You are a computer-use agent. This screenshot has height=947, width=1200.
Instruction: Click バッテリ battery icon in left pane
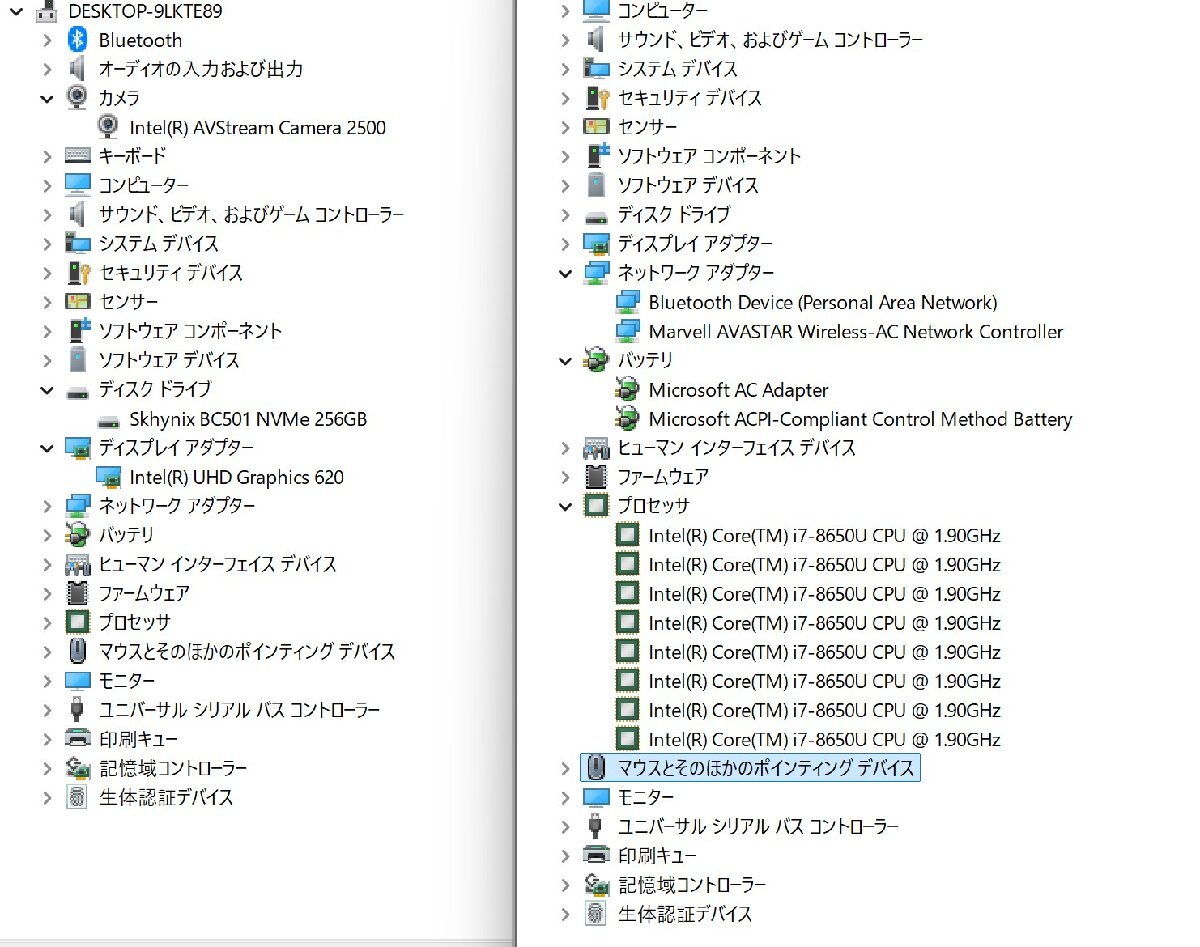[77, 534]
